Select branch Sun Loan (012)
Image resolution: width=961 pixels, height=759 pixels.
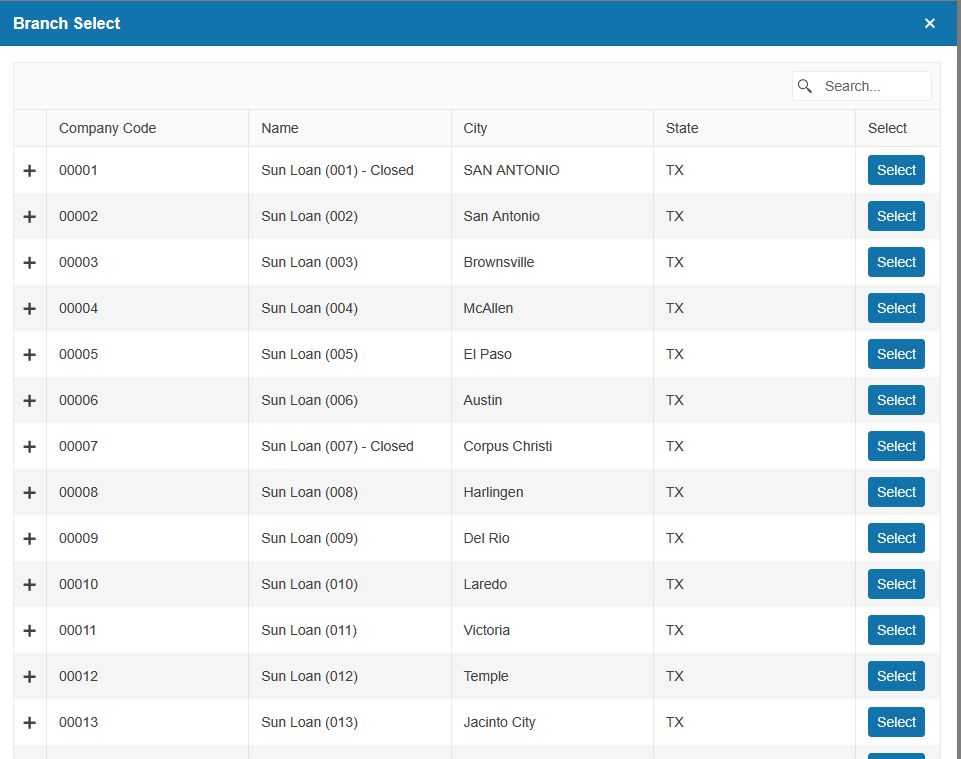pyautogui.click(x=896, y=676)
